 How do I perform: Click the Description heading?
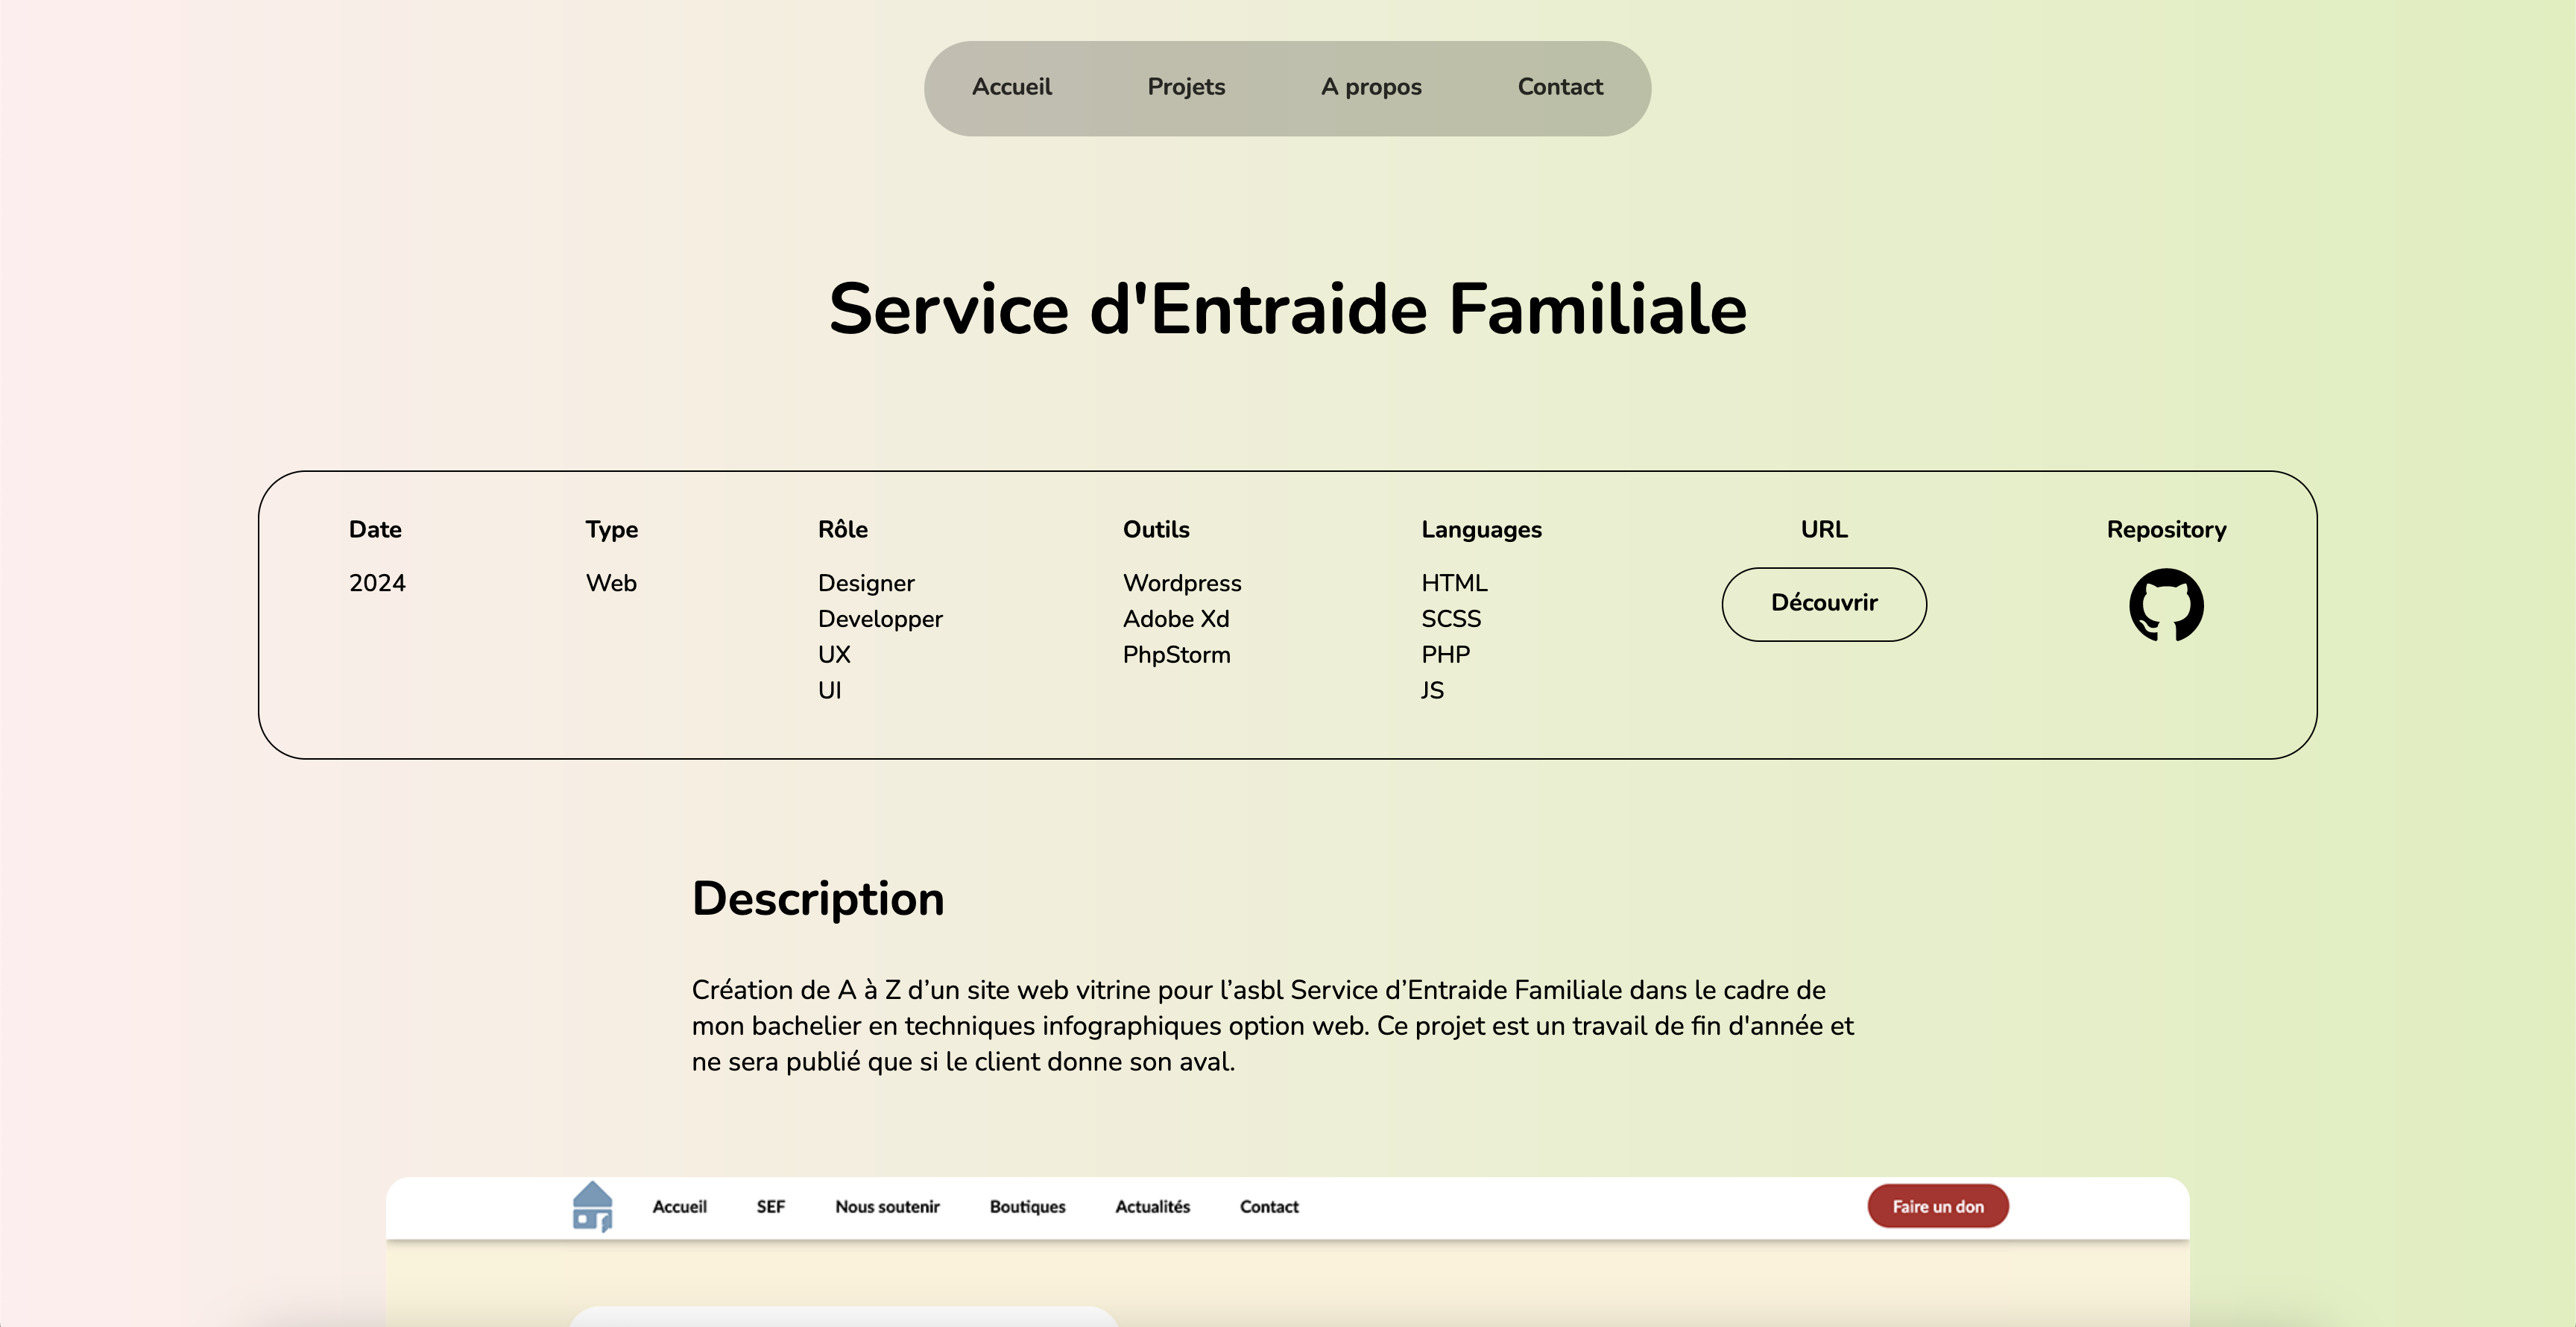click(x=818, y=898)
